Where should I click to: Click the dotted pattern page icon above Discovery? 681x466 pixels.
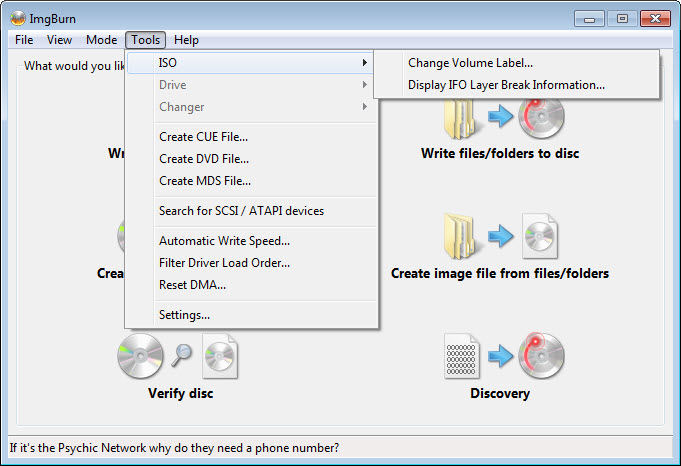(462, 356)
